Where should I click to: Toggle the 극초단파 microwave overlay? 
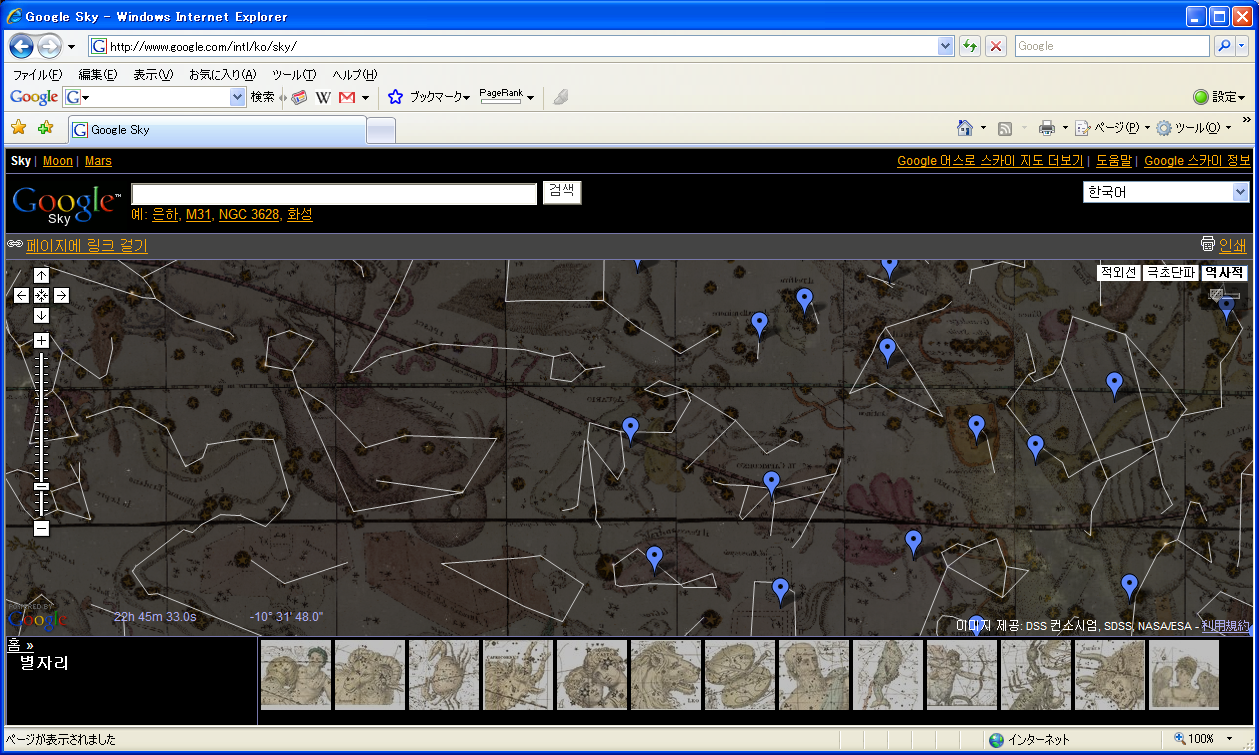pyautogui.click(x=1170, y=273)
